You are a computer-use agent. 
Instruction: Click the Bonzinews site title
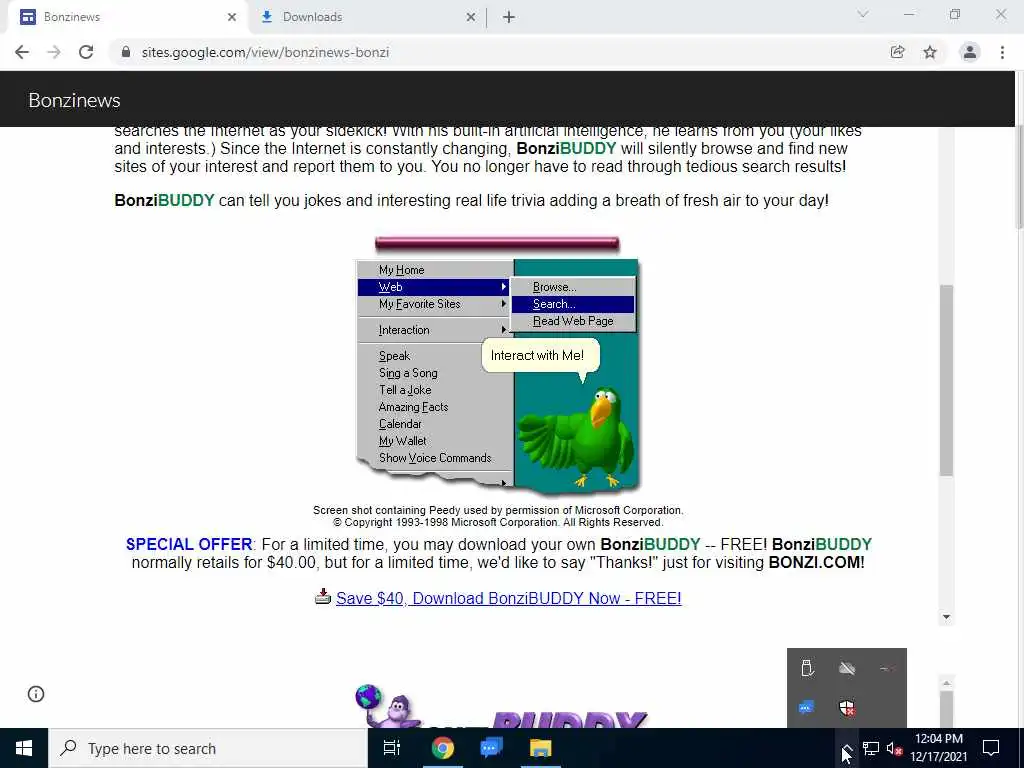pyautogui.click(x=74, y=100)
